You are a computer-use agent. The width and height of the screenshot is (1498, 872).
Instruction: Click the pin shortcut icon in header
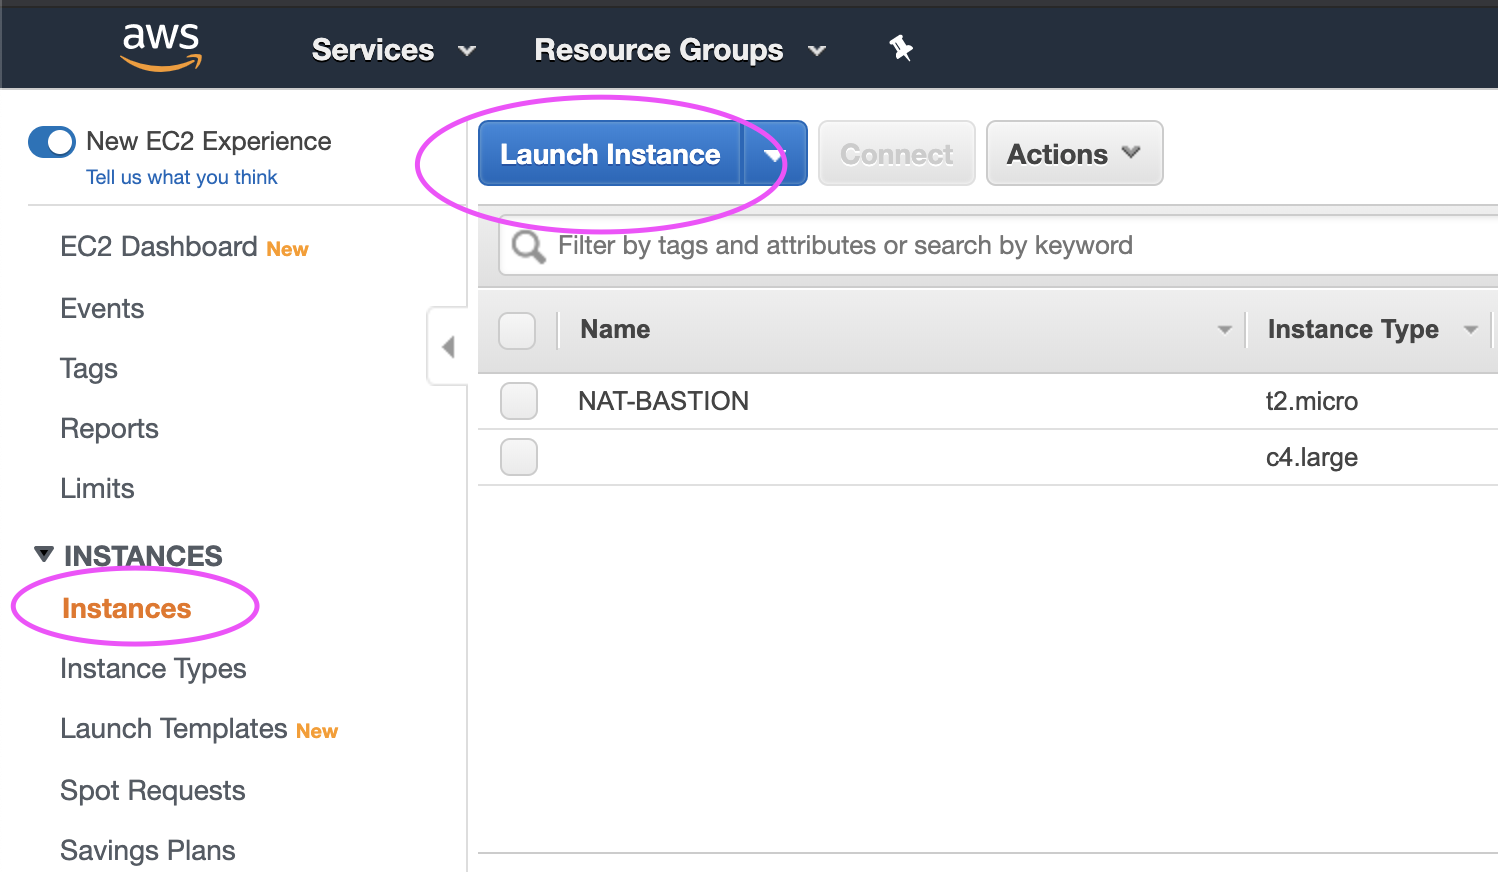901,48
